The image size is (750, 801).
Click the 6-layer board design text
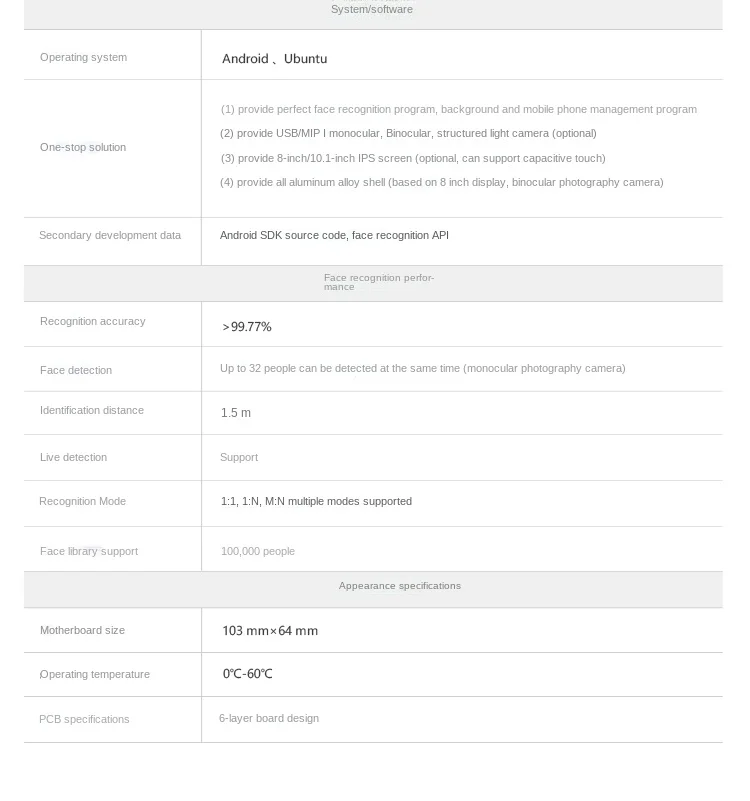[269, 719]
